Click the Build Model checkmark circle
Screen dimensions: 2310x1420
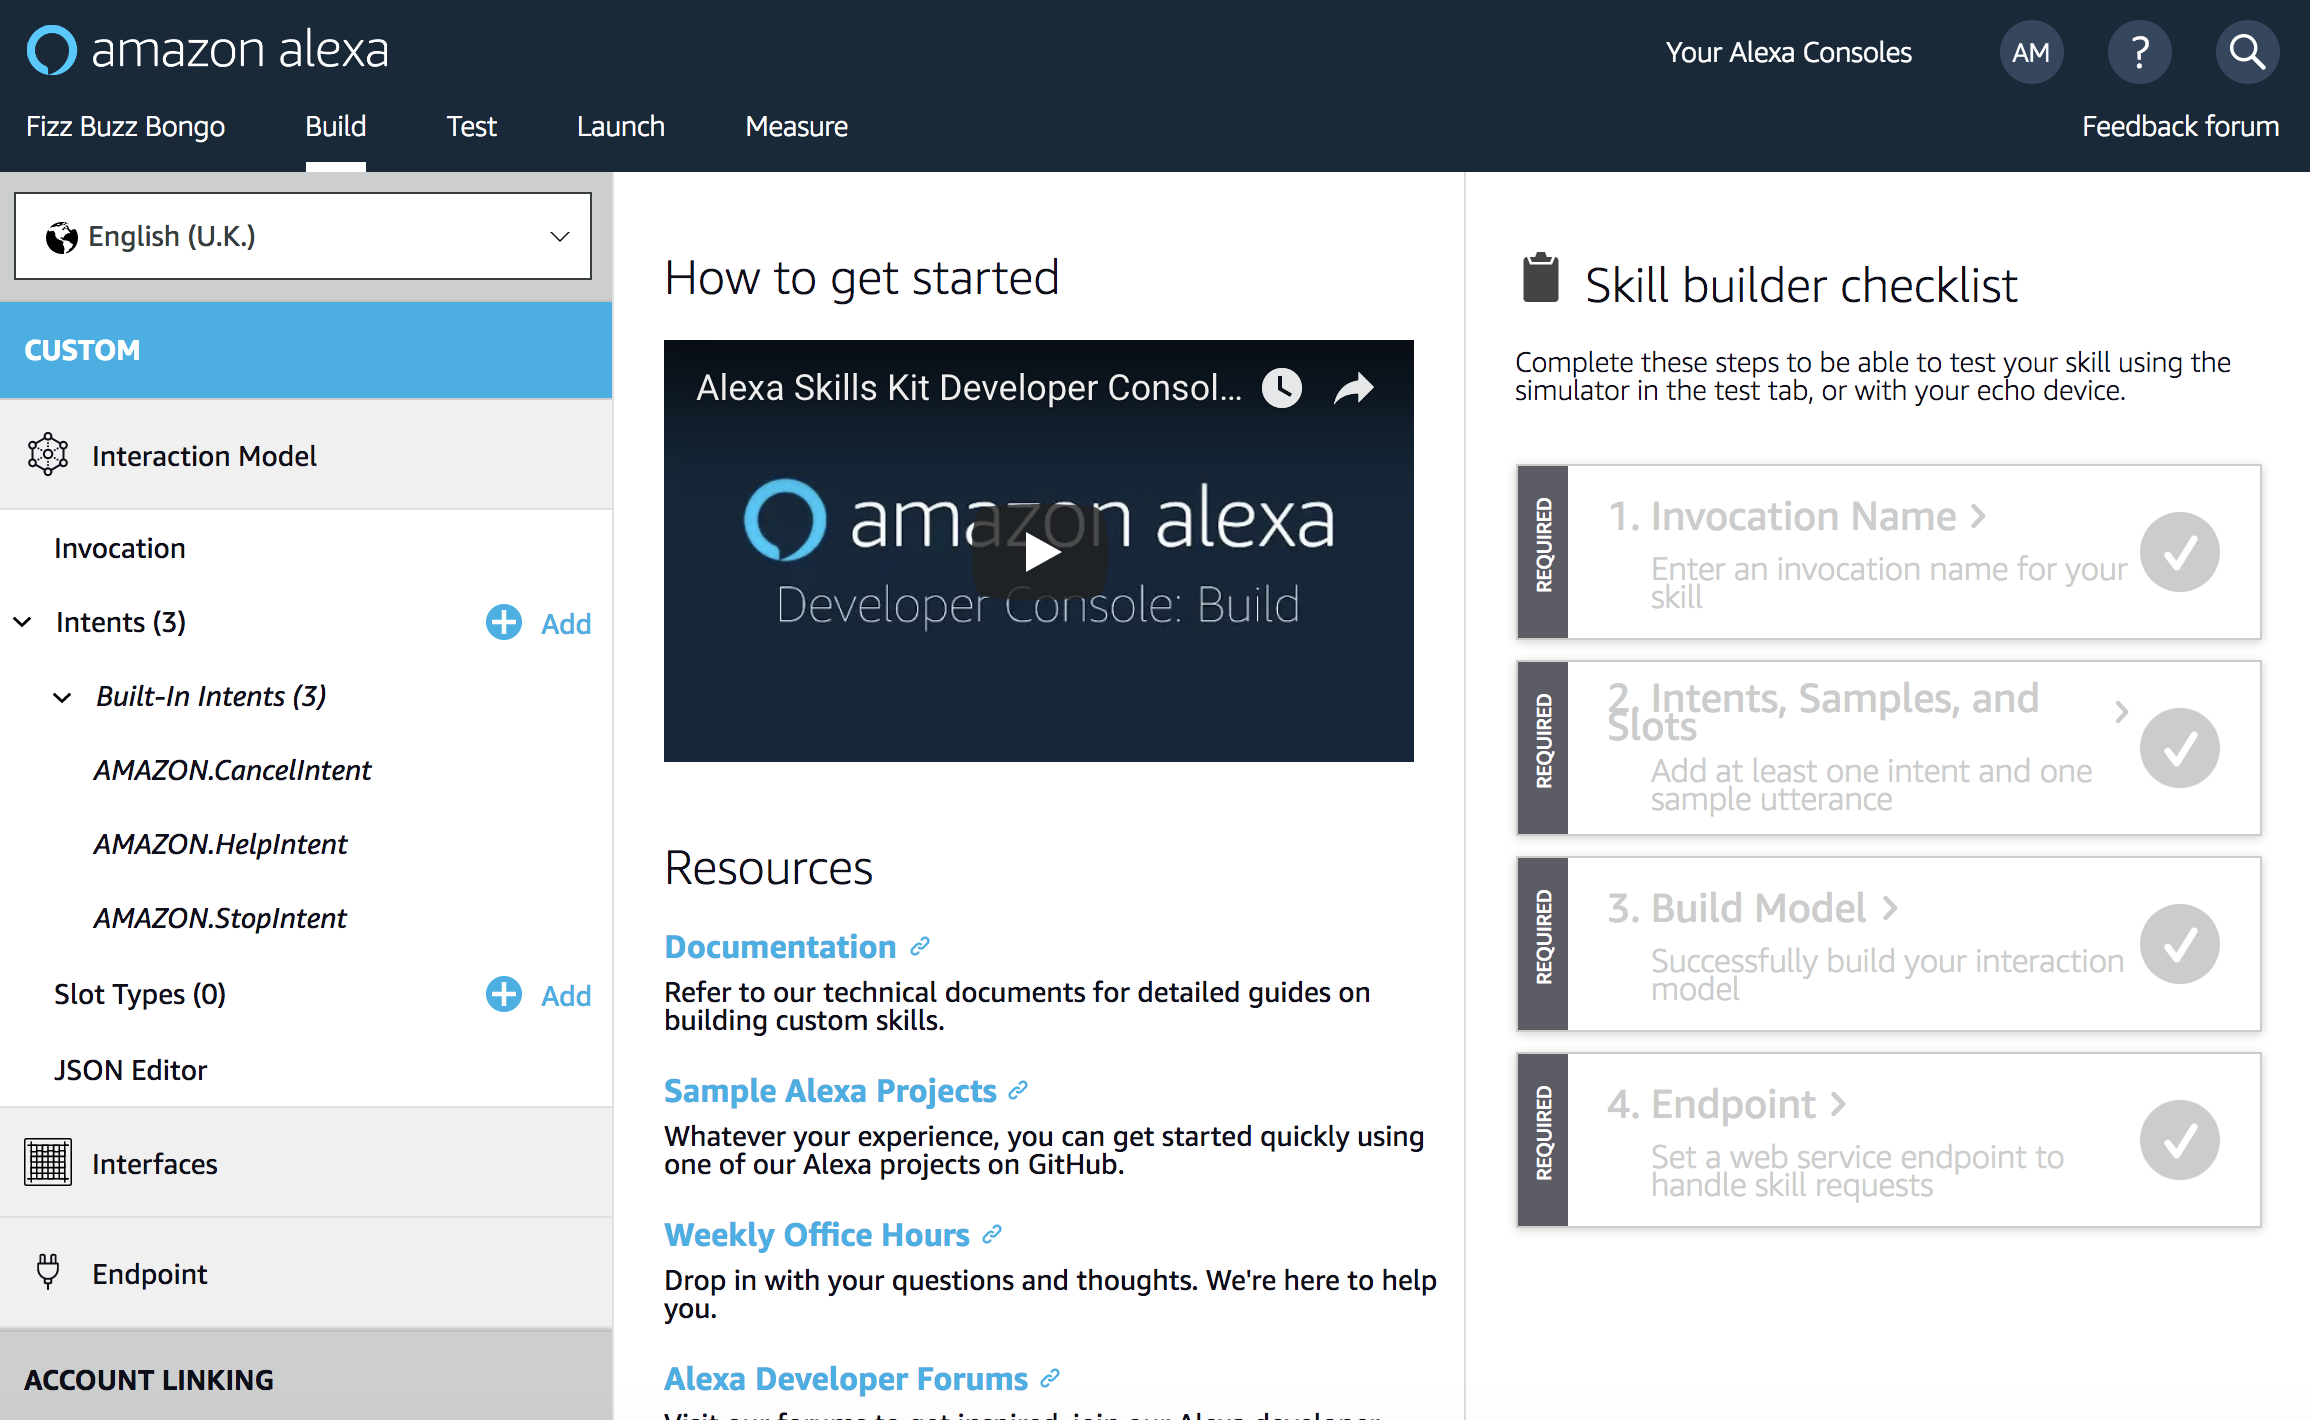pos(2180,944)
